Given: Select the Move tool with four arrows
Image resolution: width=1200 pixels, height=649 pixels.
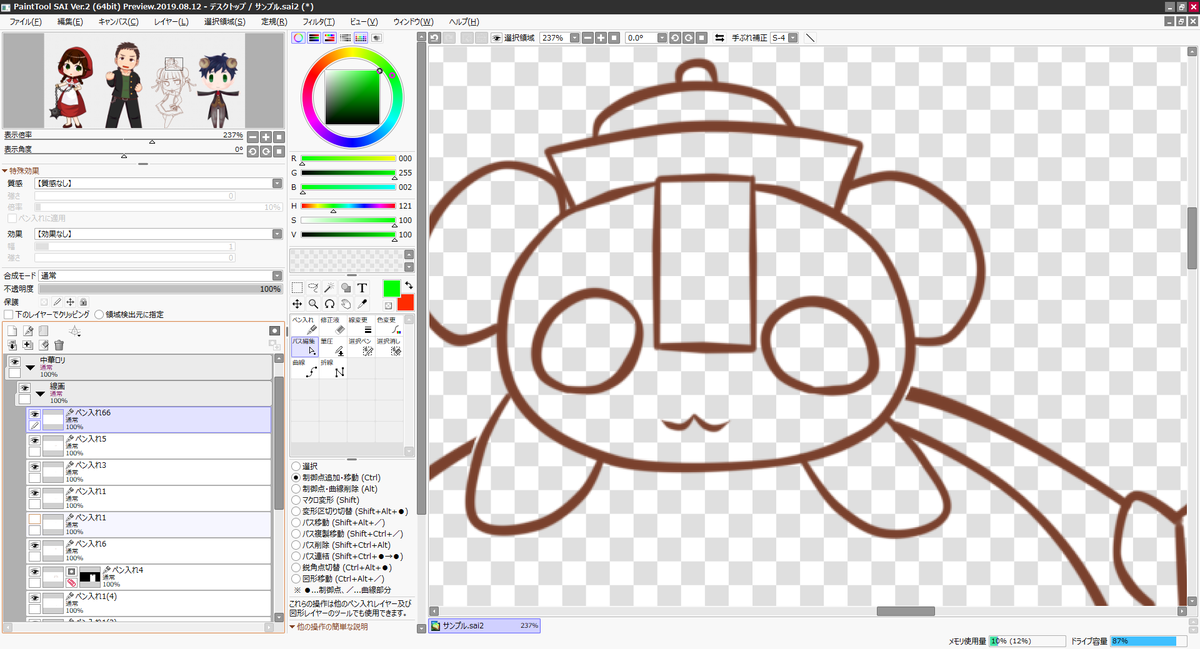Looking at the screenshot, I should coord(297,303).
